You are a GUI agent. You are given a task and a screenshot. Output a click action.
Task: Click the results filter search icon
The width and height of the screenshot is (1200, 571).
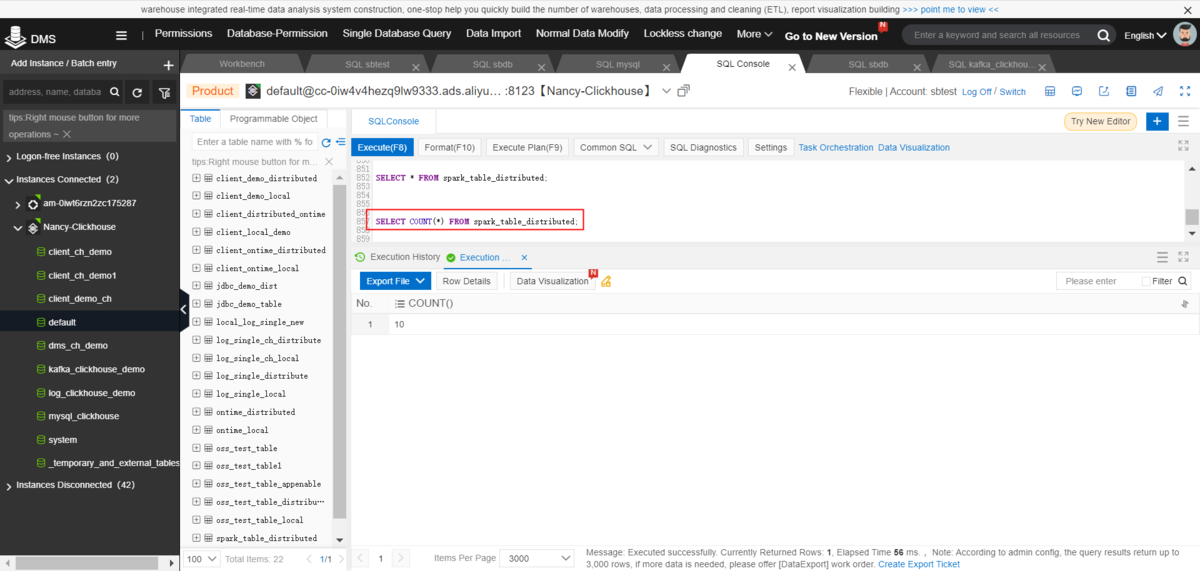point(1183,281)
